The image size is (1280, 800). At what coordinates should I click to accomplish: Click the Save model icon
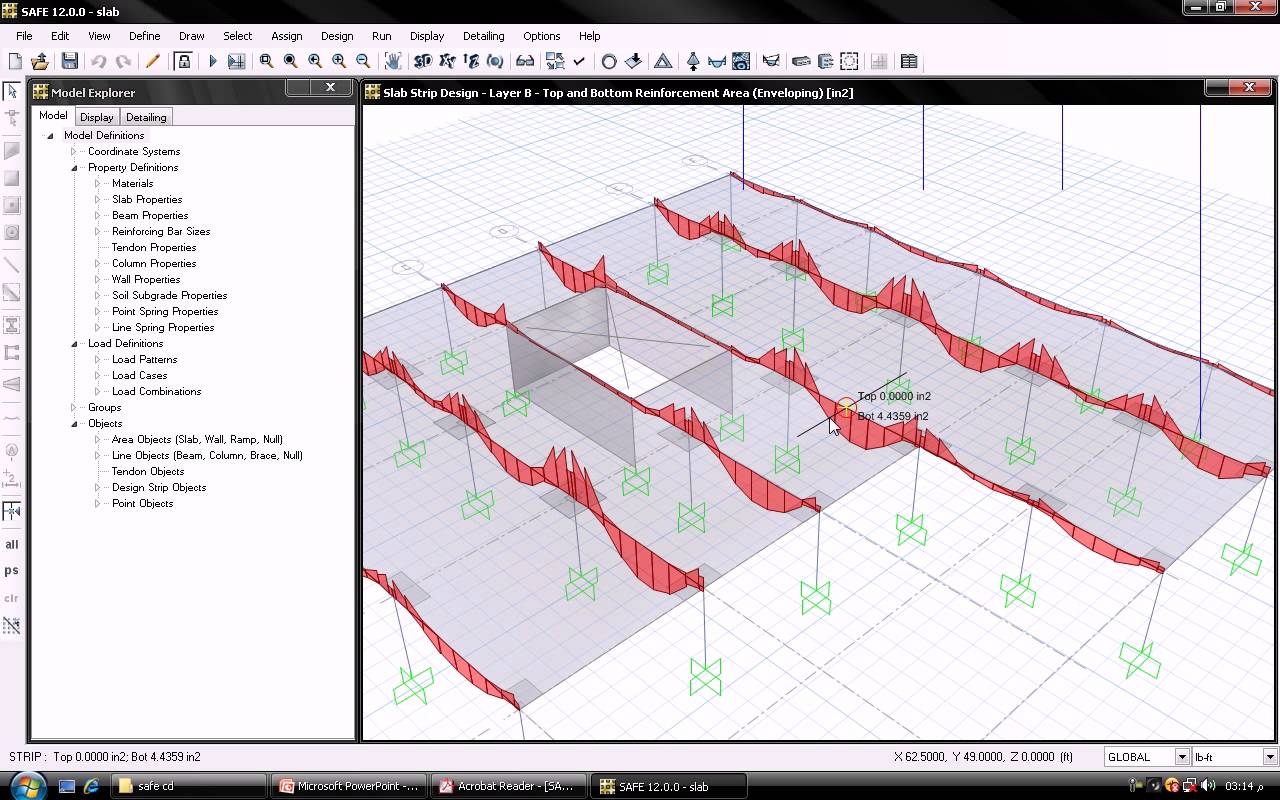pos(69,61)
